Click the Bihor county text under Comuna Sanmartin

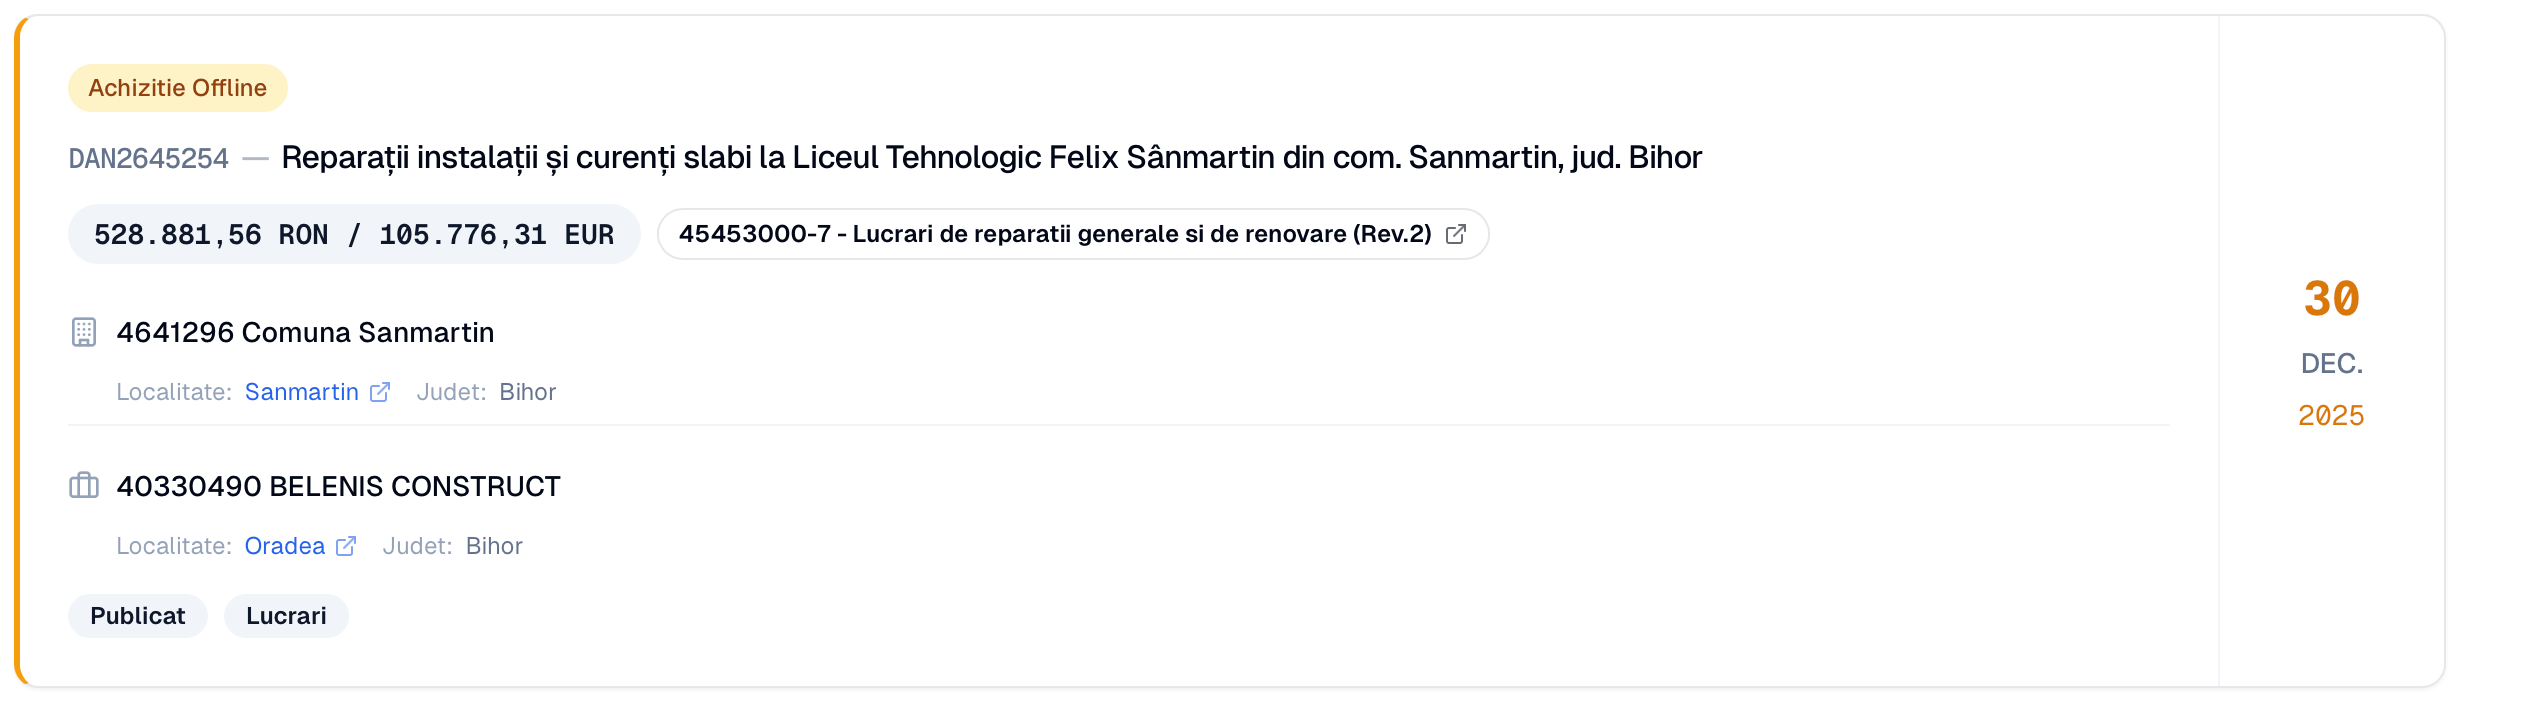click(x=527, y=392)
